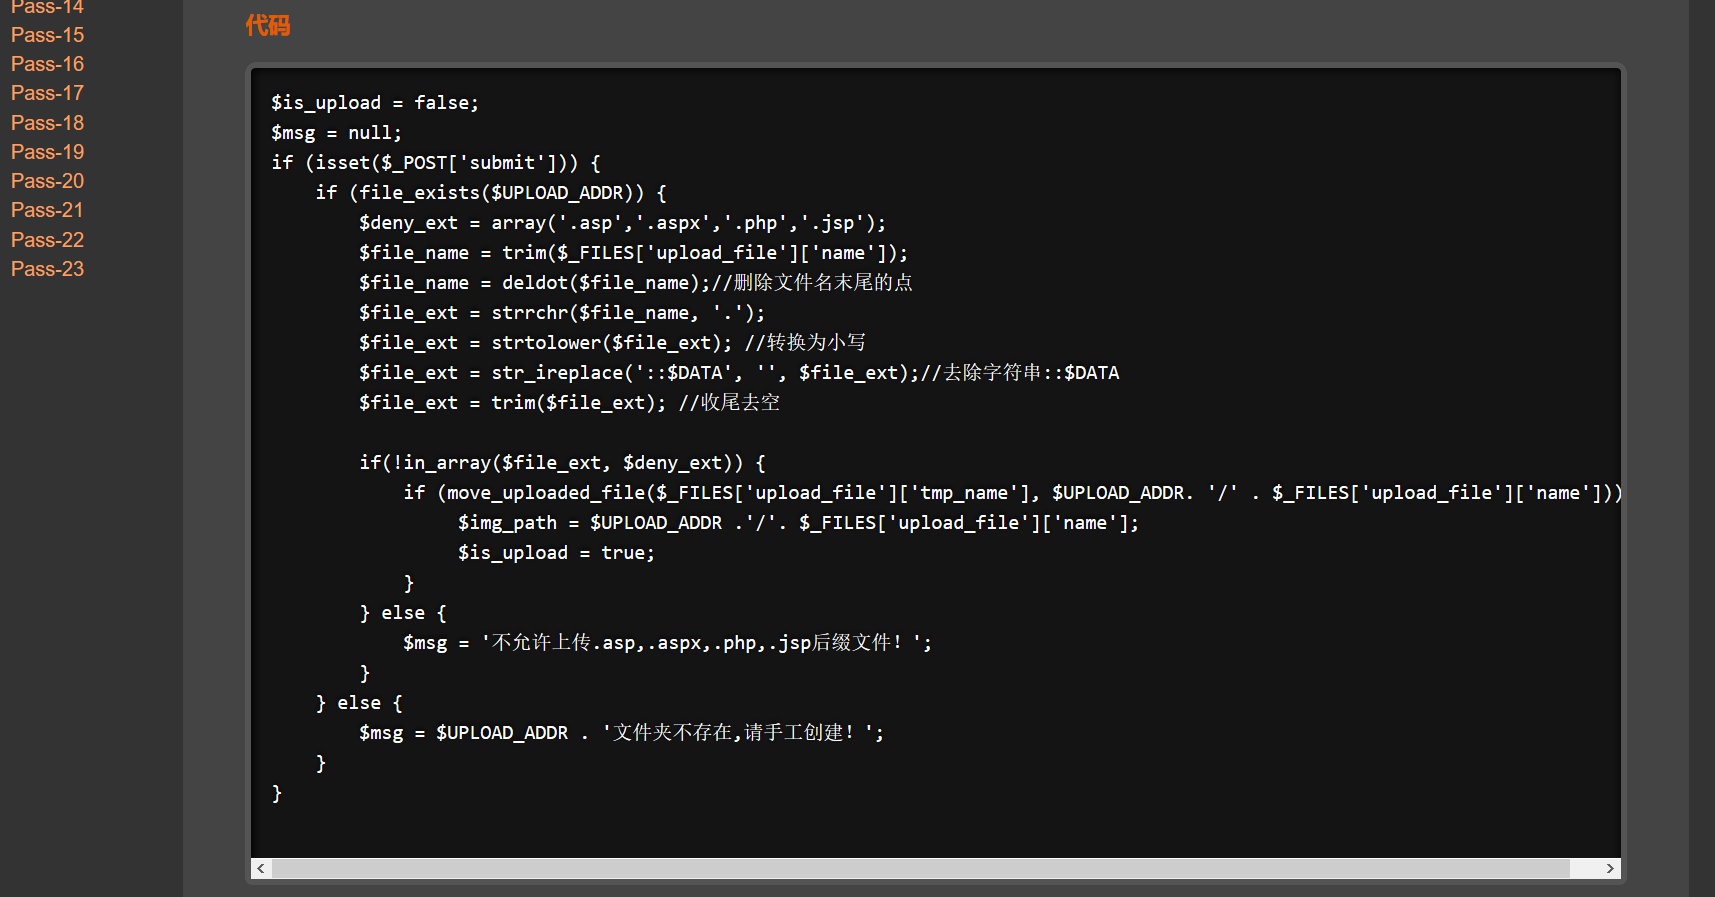
Task: Select Pass-17 from the level list
Action: pyautogui.click(x=47, y=93)
